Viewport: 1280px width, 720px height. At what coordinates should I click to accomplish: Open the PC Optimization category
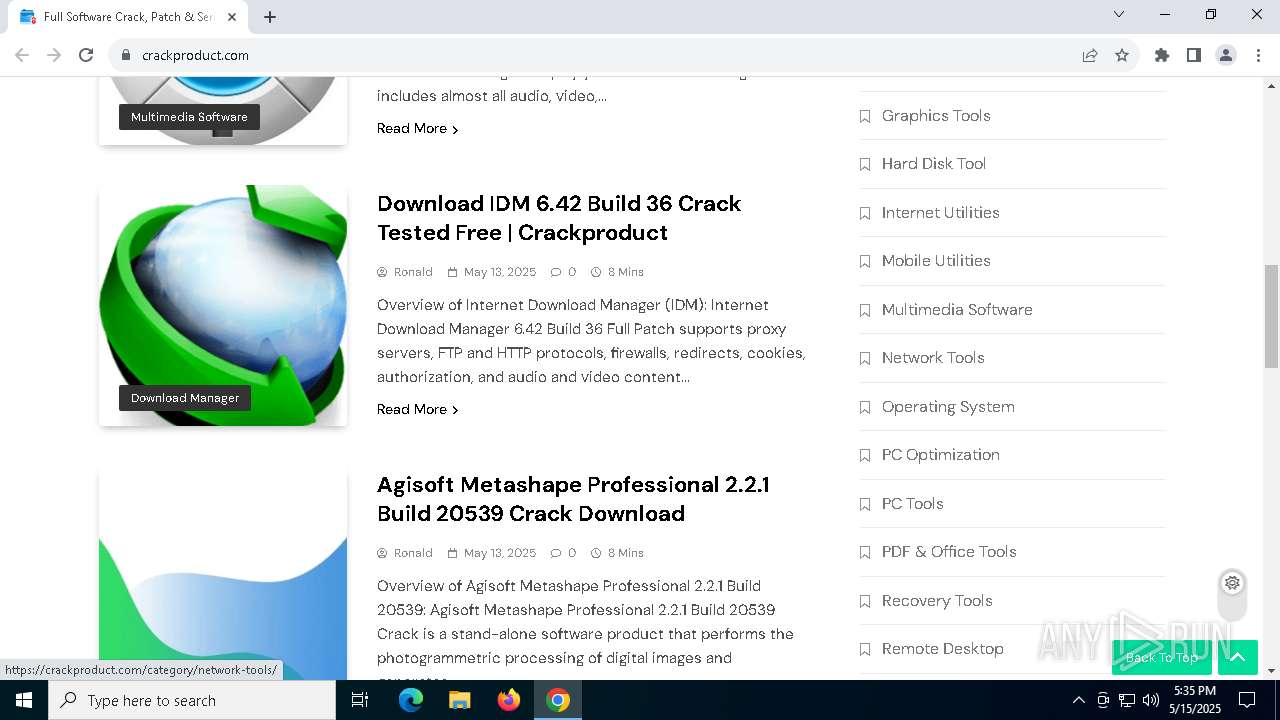click(x=940, y=454)
